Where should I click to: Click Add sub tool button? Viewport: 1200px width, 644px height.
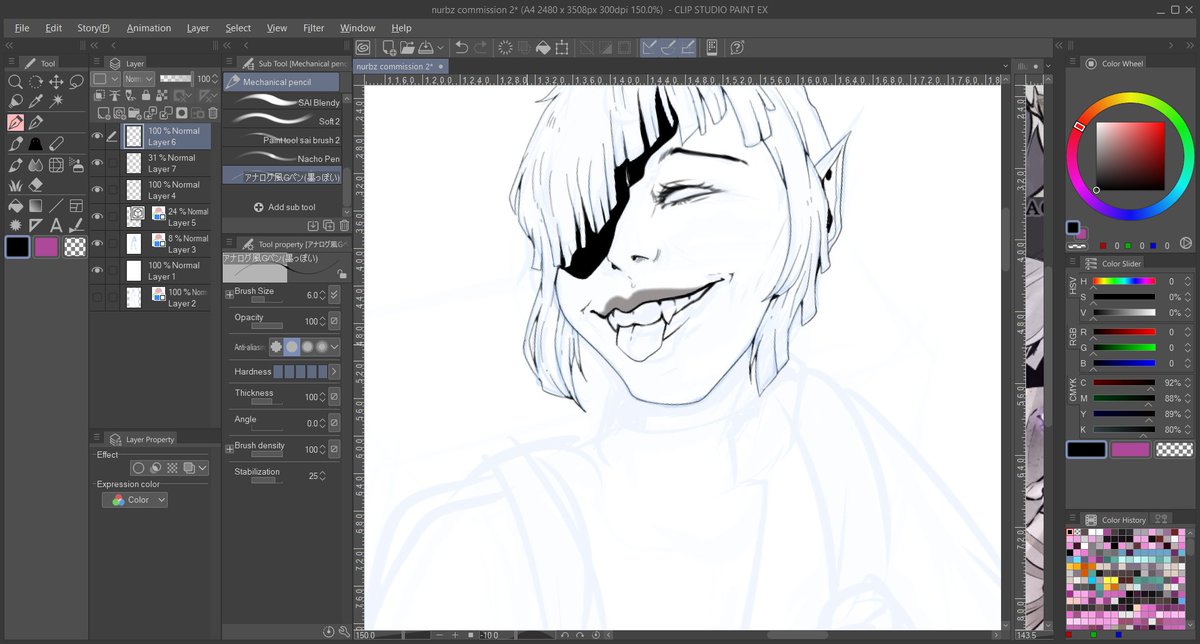click(x=284, y=207)
